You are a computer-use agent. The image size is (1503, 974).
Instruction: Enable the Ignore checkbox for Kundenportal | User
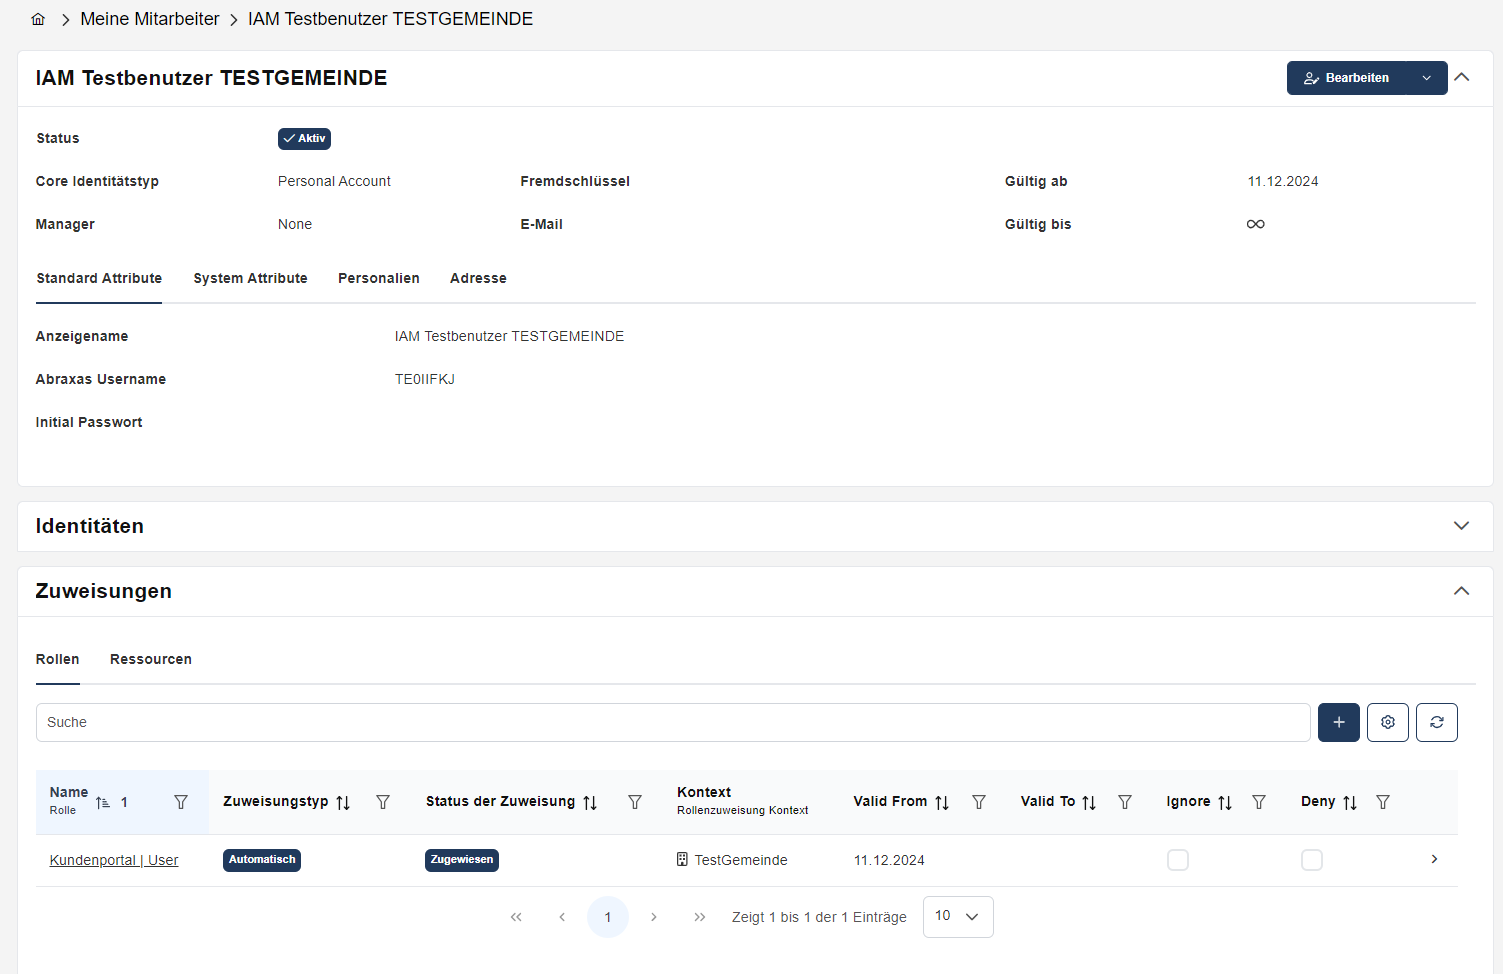(1178, 859)
